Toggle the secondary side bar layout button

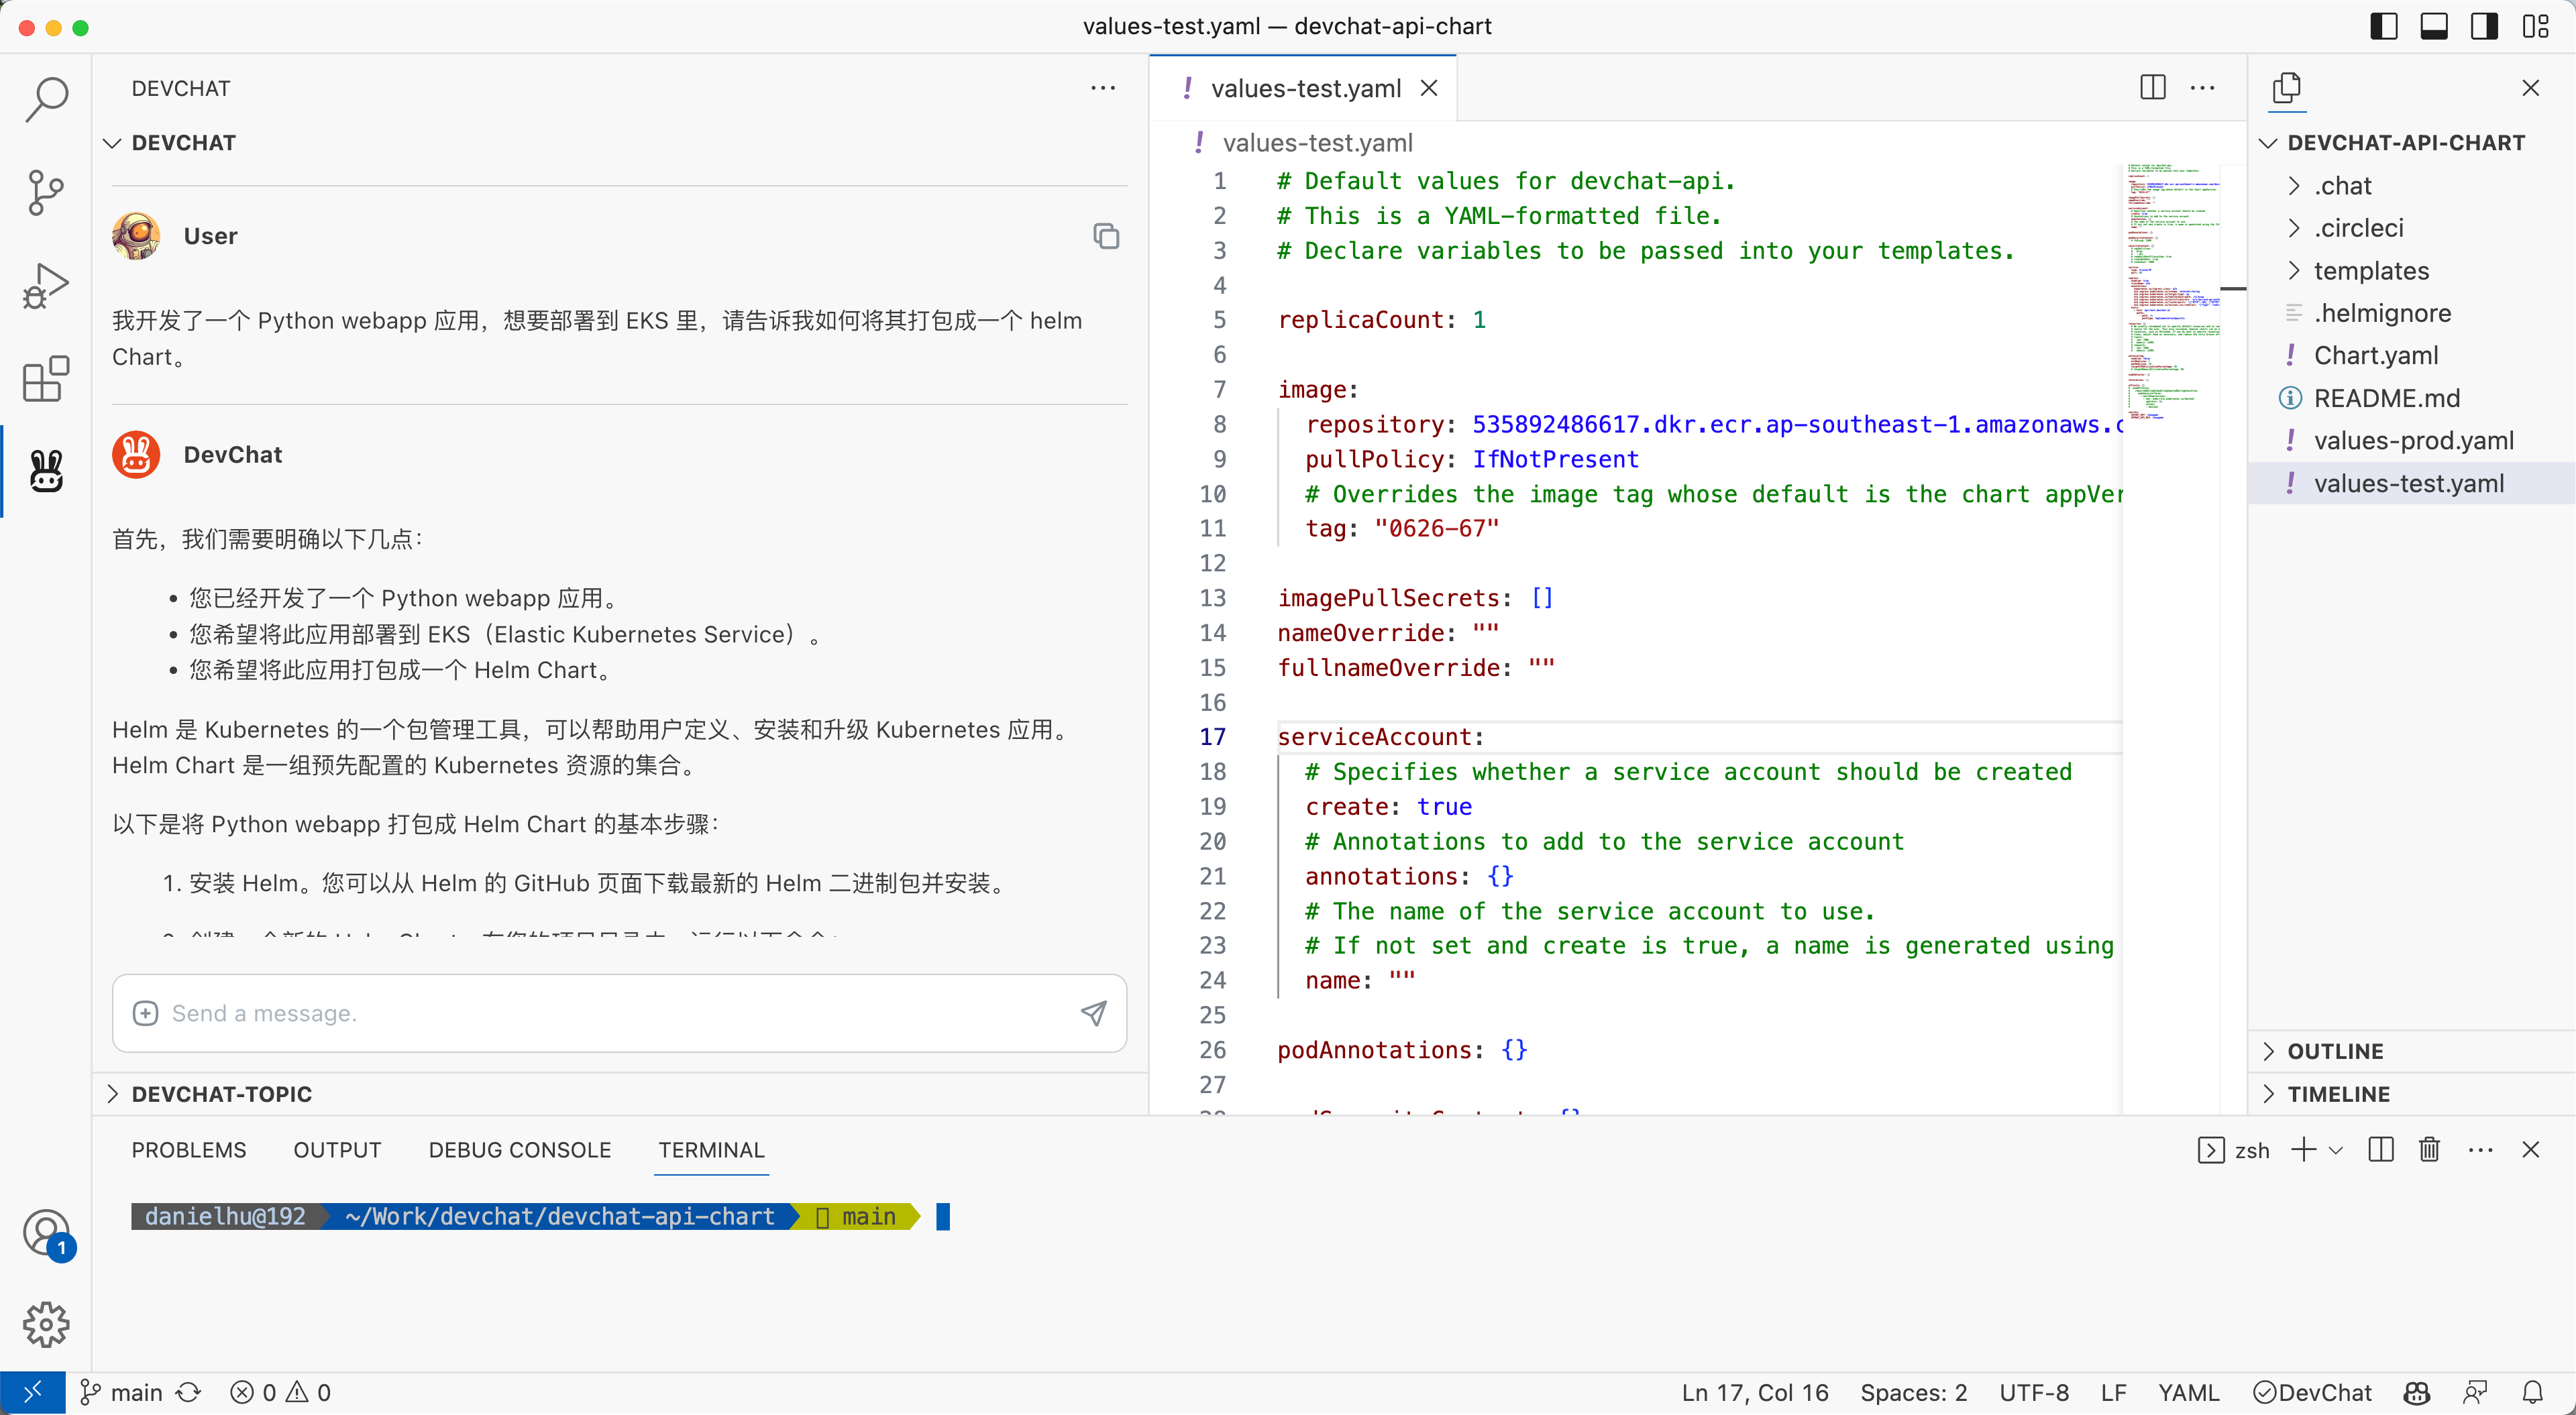point(2484,27)
